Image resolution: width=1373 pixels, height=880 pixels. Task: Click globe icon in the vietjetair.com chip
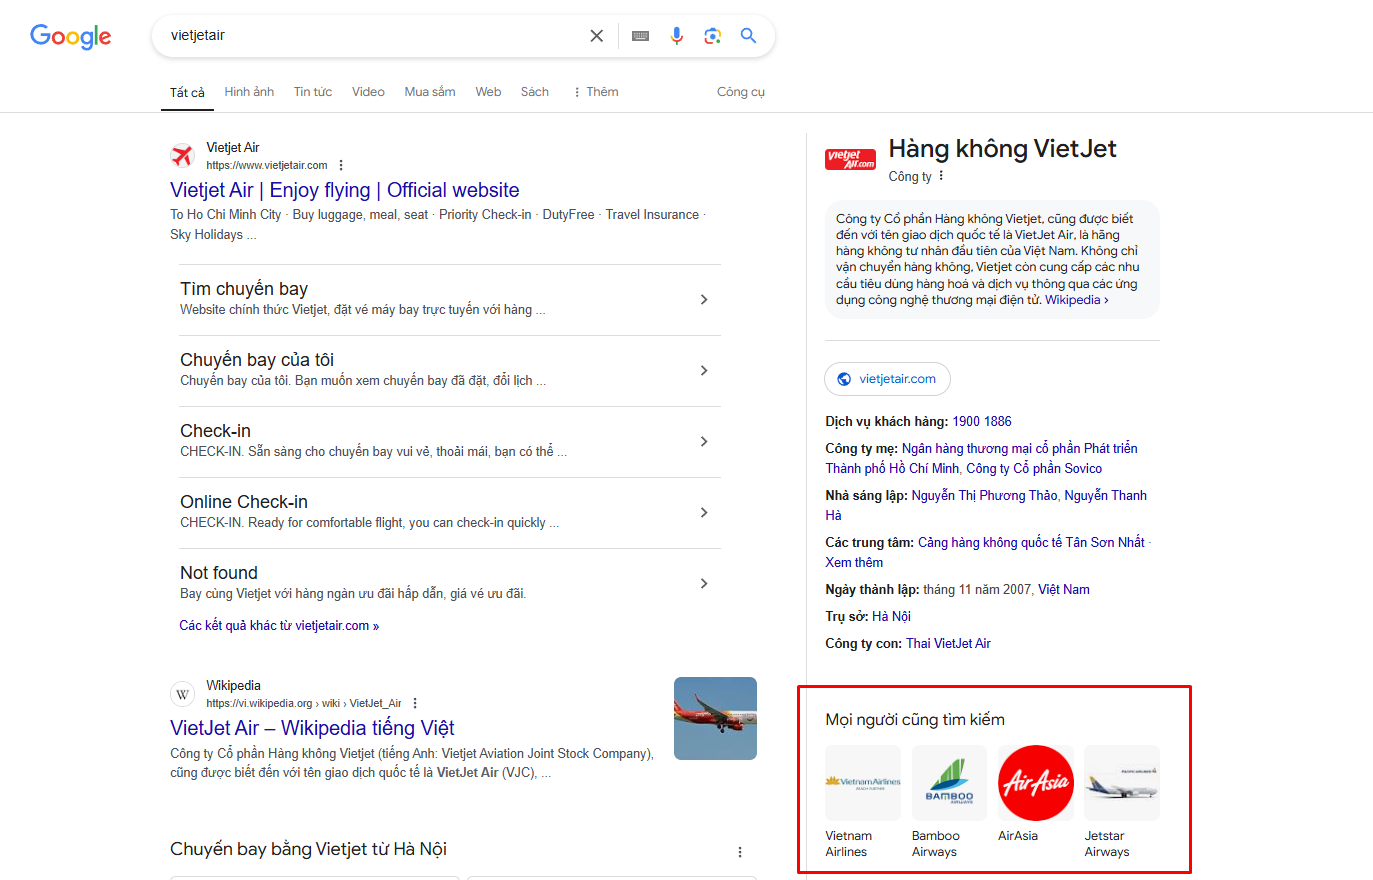844,379
